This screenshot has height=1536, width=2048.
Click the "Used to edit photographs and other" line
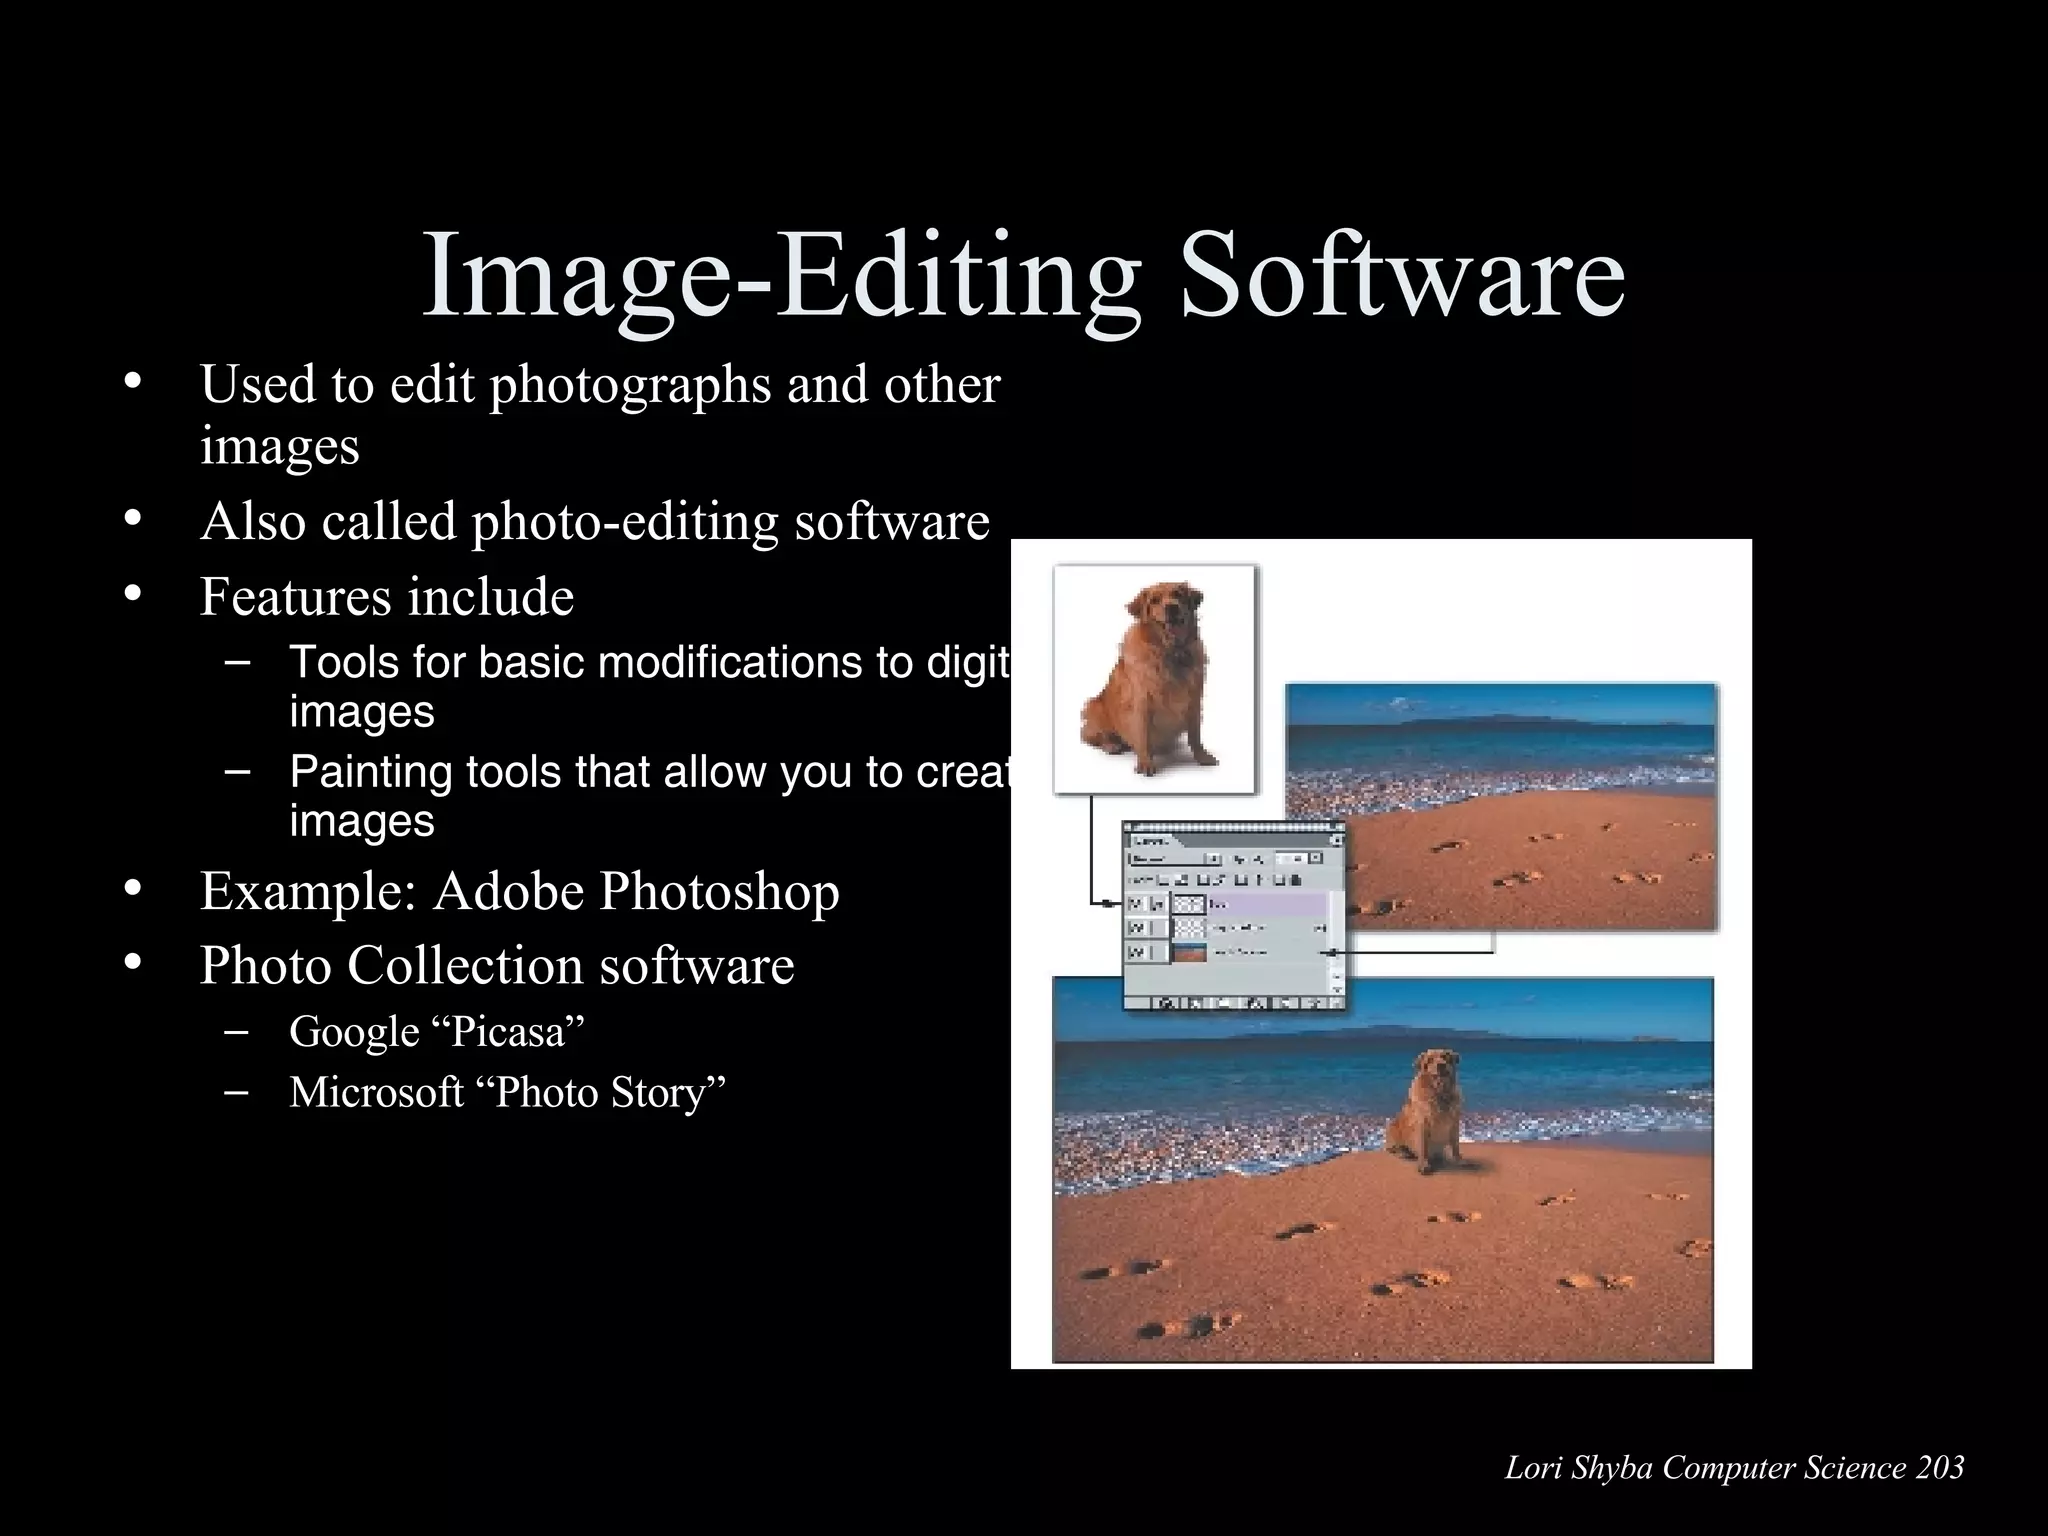pos(600,384)
